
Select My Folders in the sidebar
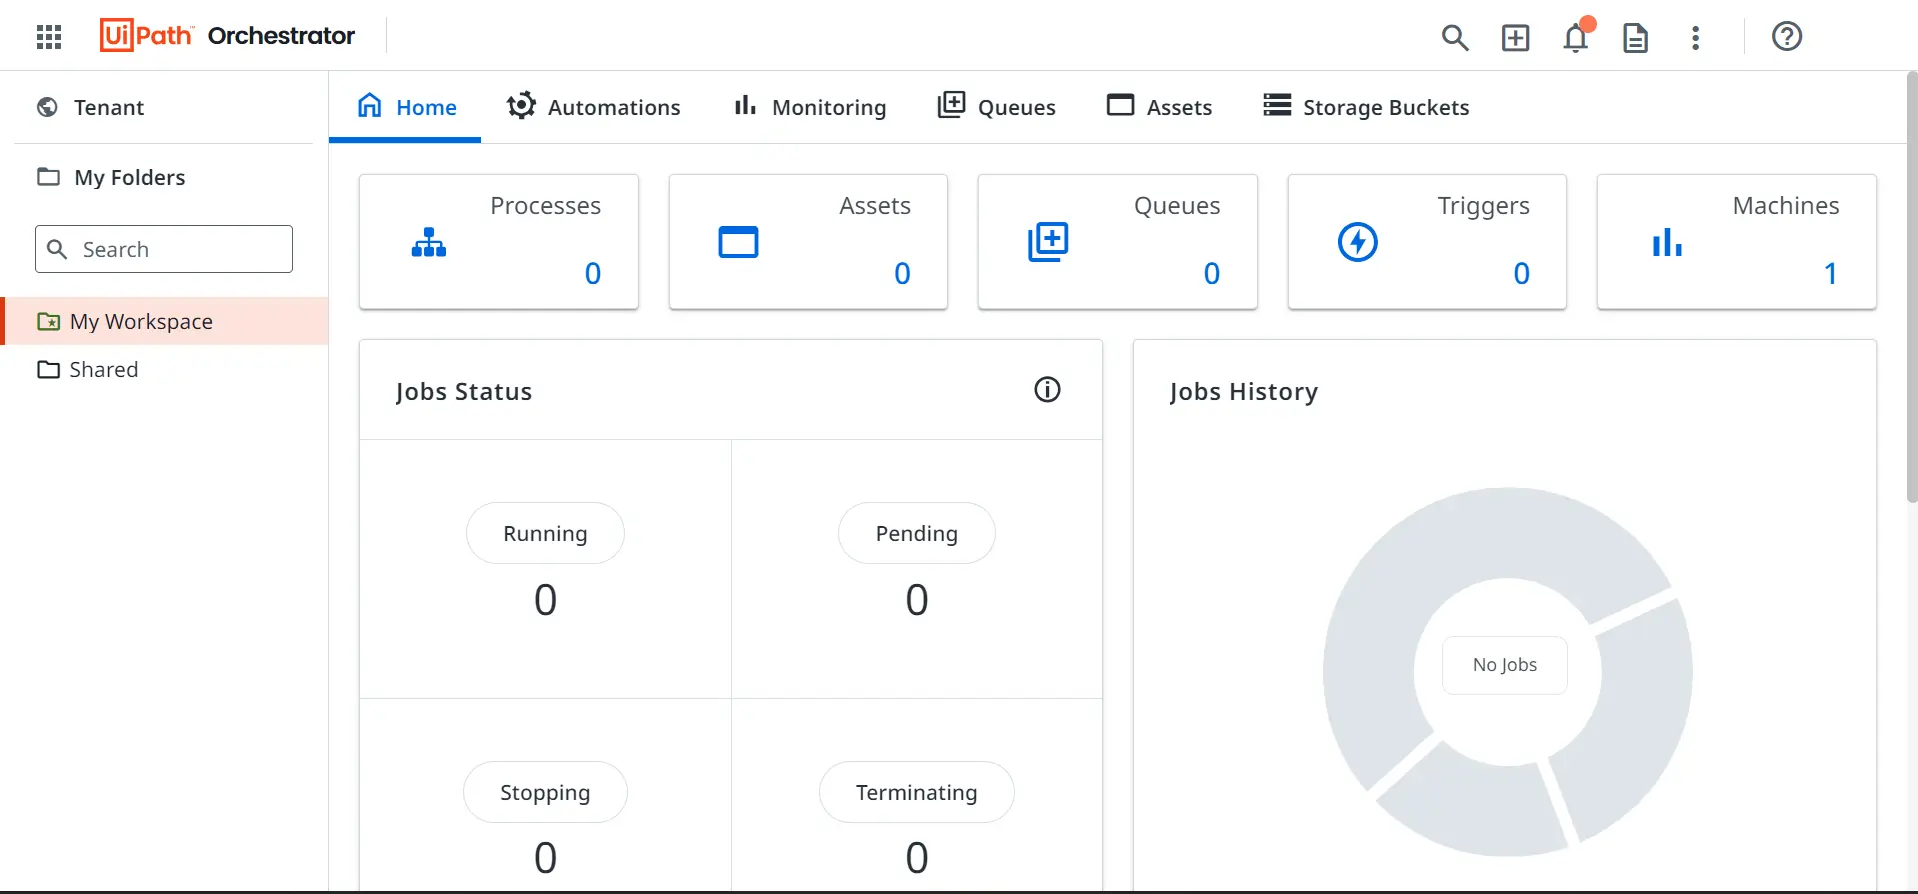(x=164, y=177)
